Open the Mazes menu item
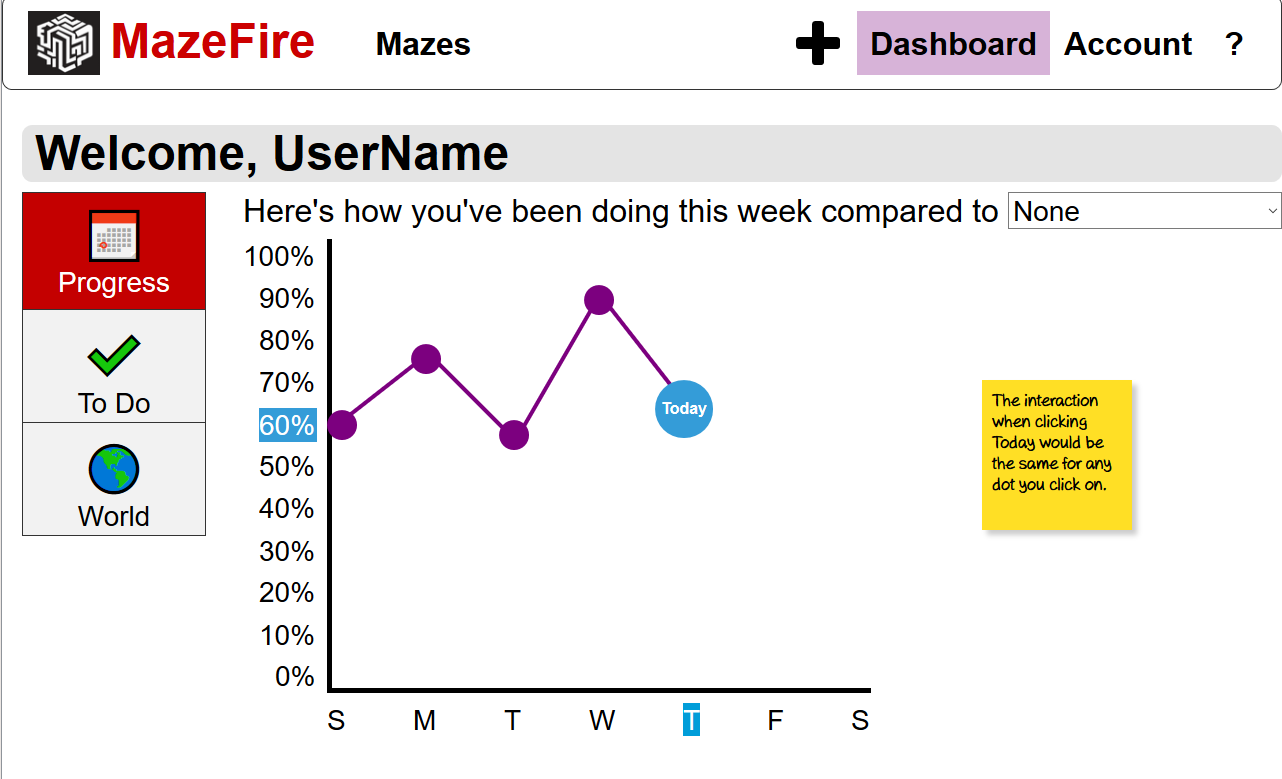The image size is (1282, 779). tap(423, 44)
